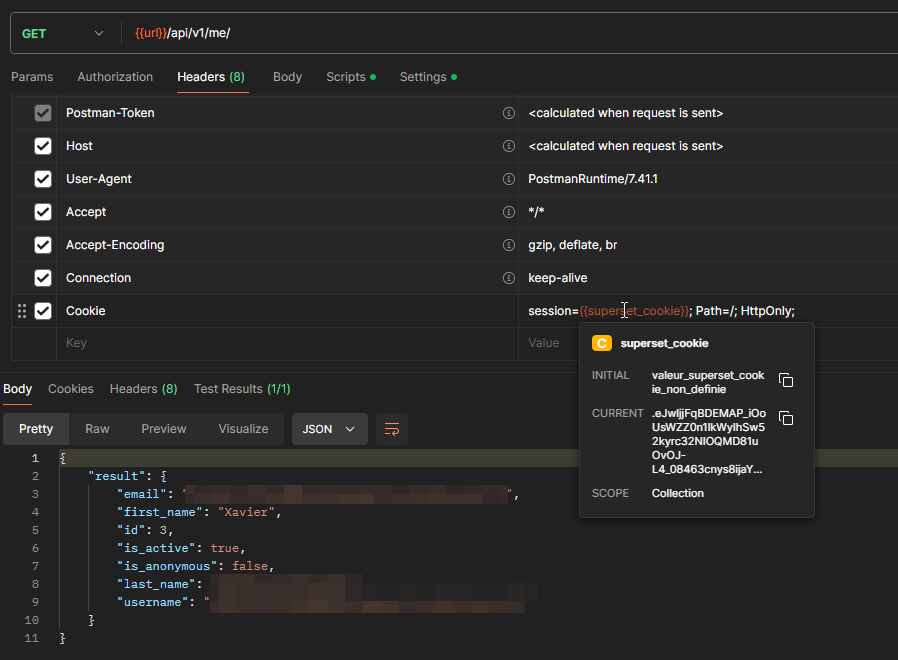Open the Visualize response view
The width and height of the screenshot is (898, 660).
click(x=243, y=429)
